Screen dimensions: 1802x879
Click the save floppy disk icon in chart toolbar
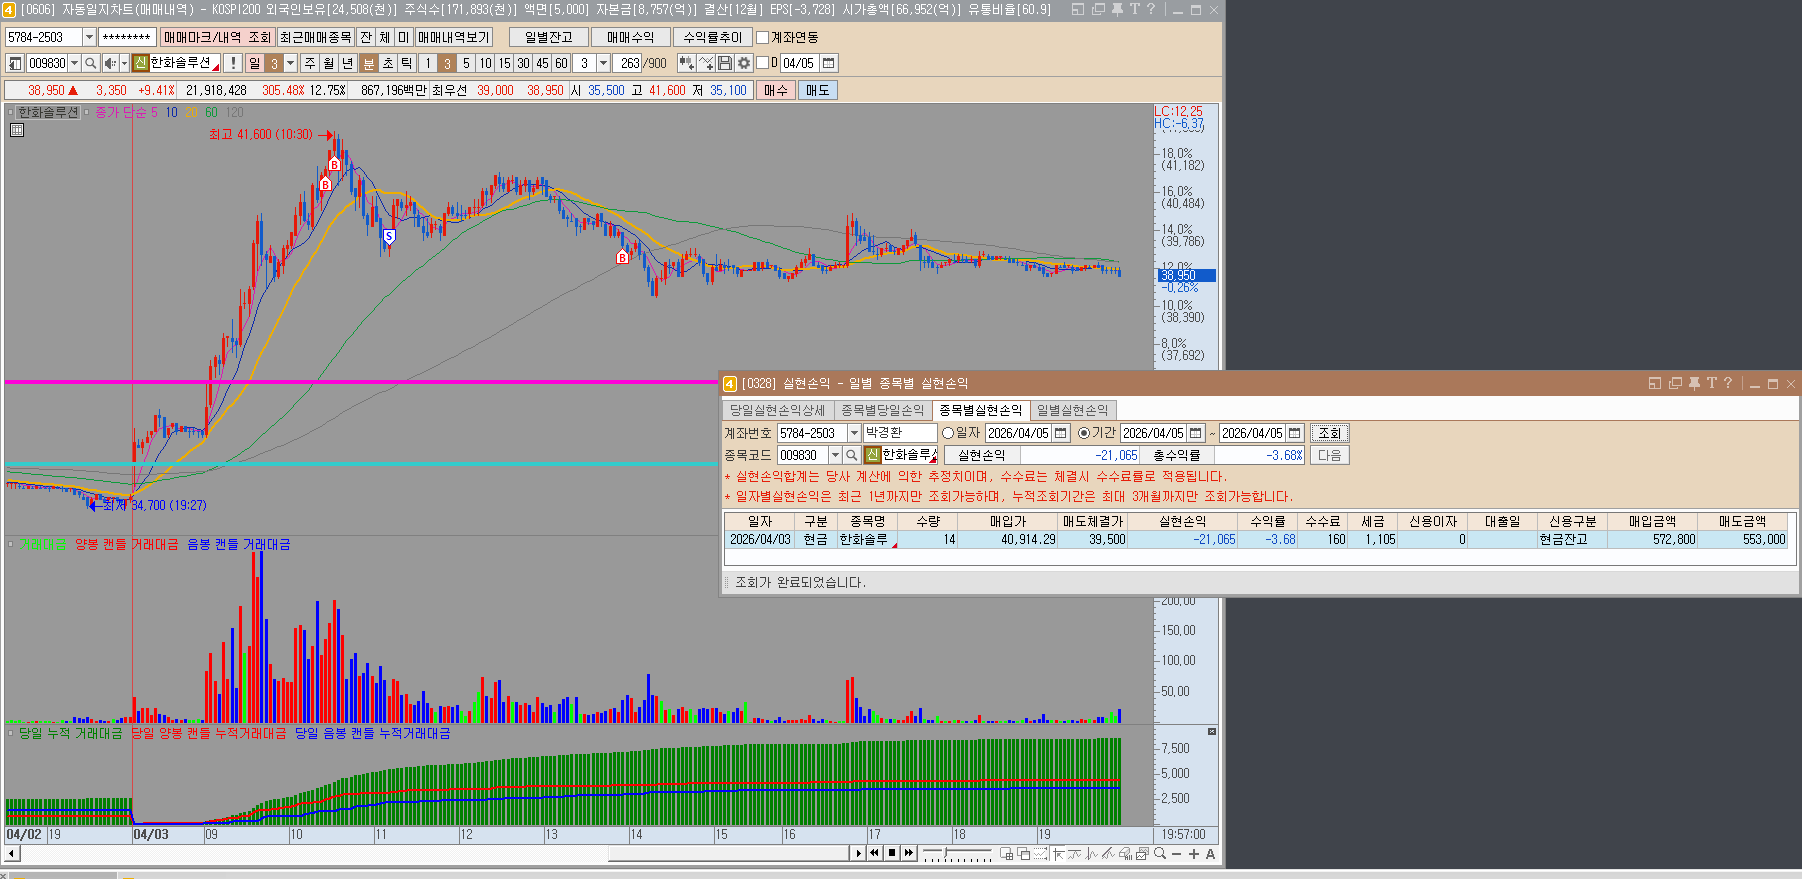tap(725, 63)
